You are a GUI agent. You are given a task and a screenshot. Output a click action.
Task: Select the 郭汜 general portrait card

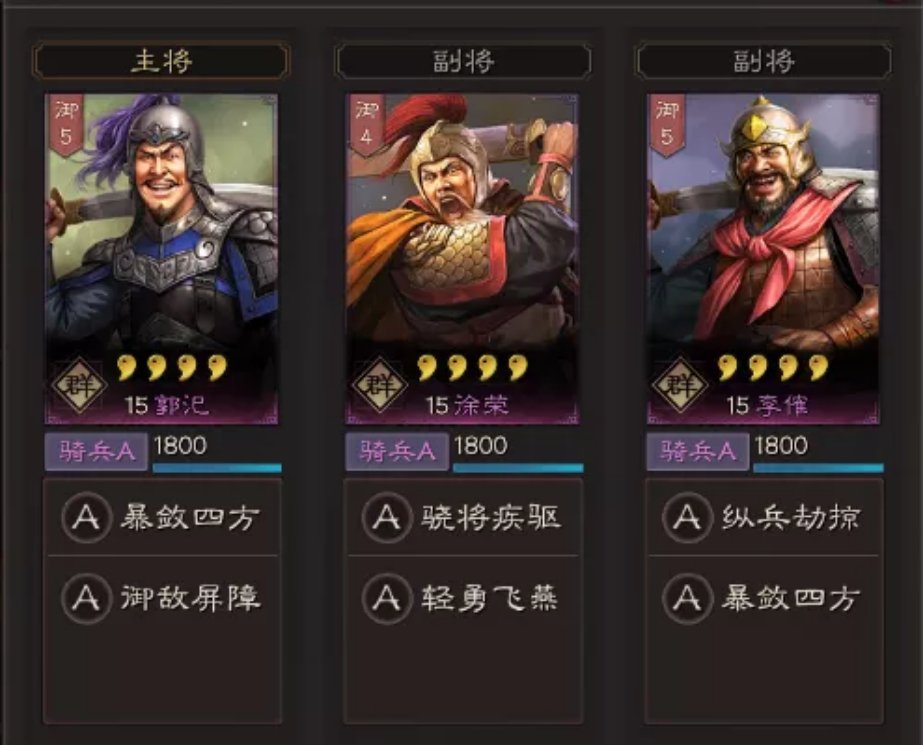pyautogui.click(x=161, y=258)
